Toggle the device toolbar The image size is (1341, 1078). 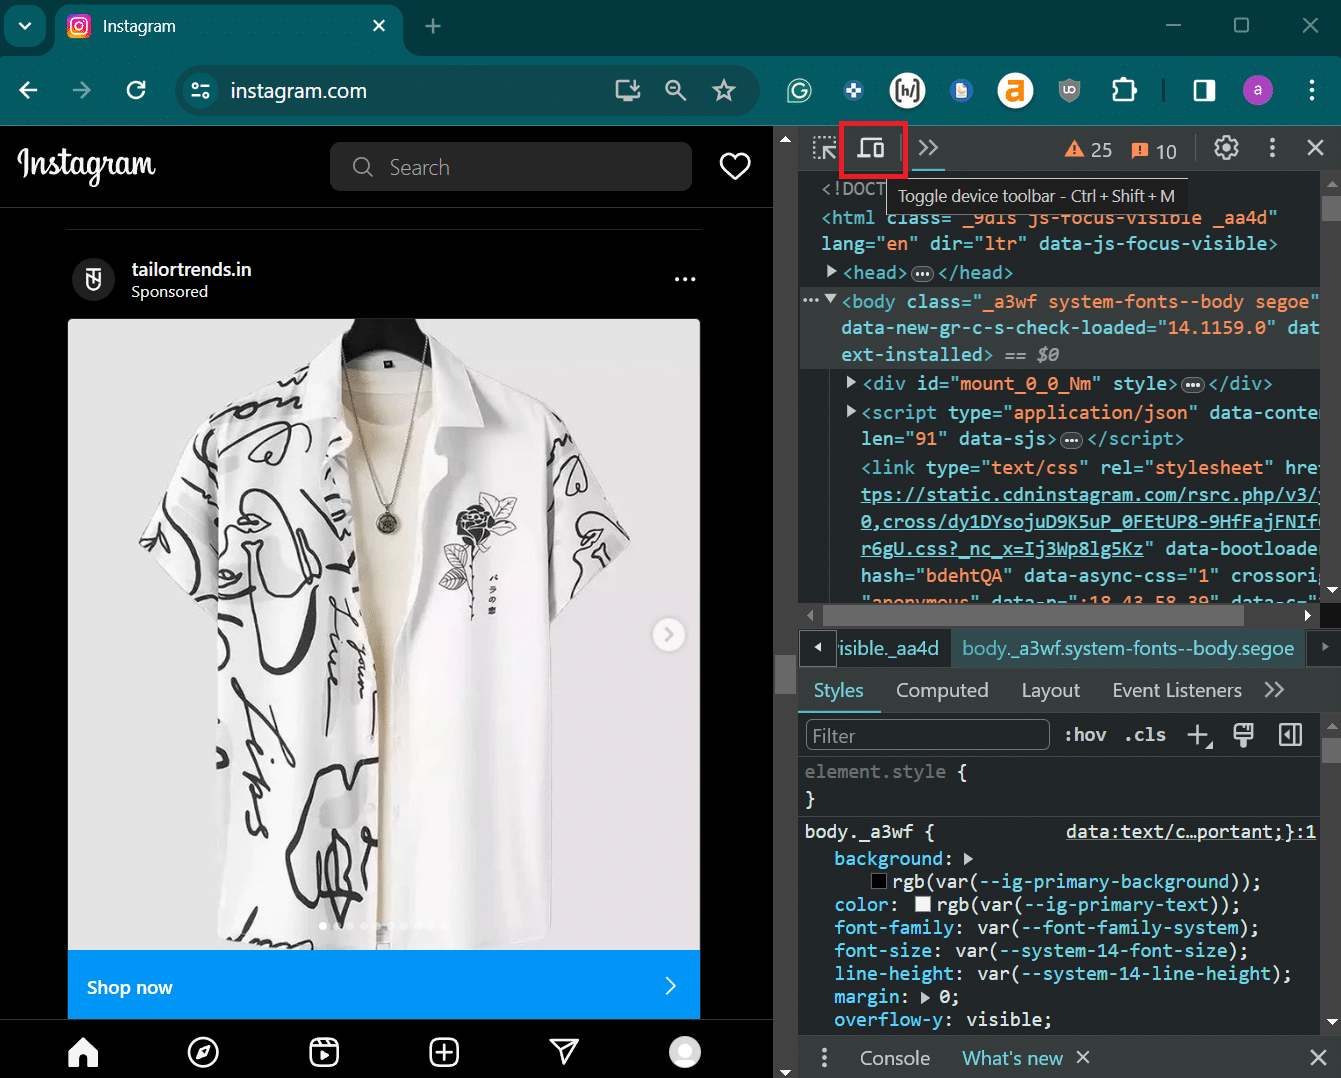[872, 149]
